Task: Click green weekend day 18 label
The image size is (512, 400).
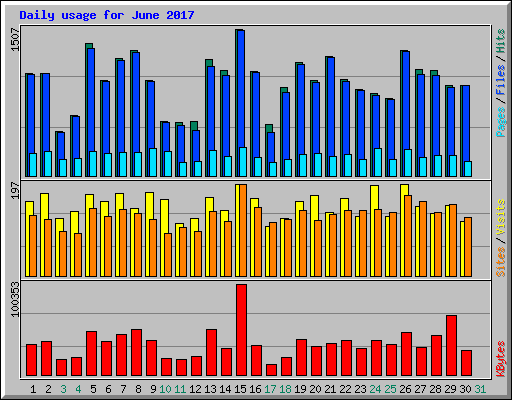Action: pyautogui.click(x=285, y=389)
